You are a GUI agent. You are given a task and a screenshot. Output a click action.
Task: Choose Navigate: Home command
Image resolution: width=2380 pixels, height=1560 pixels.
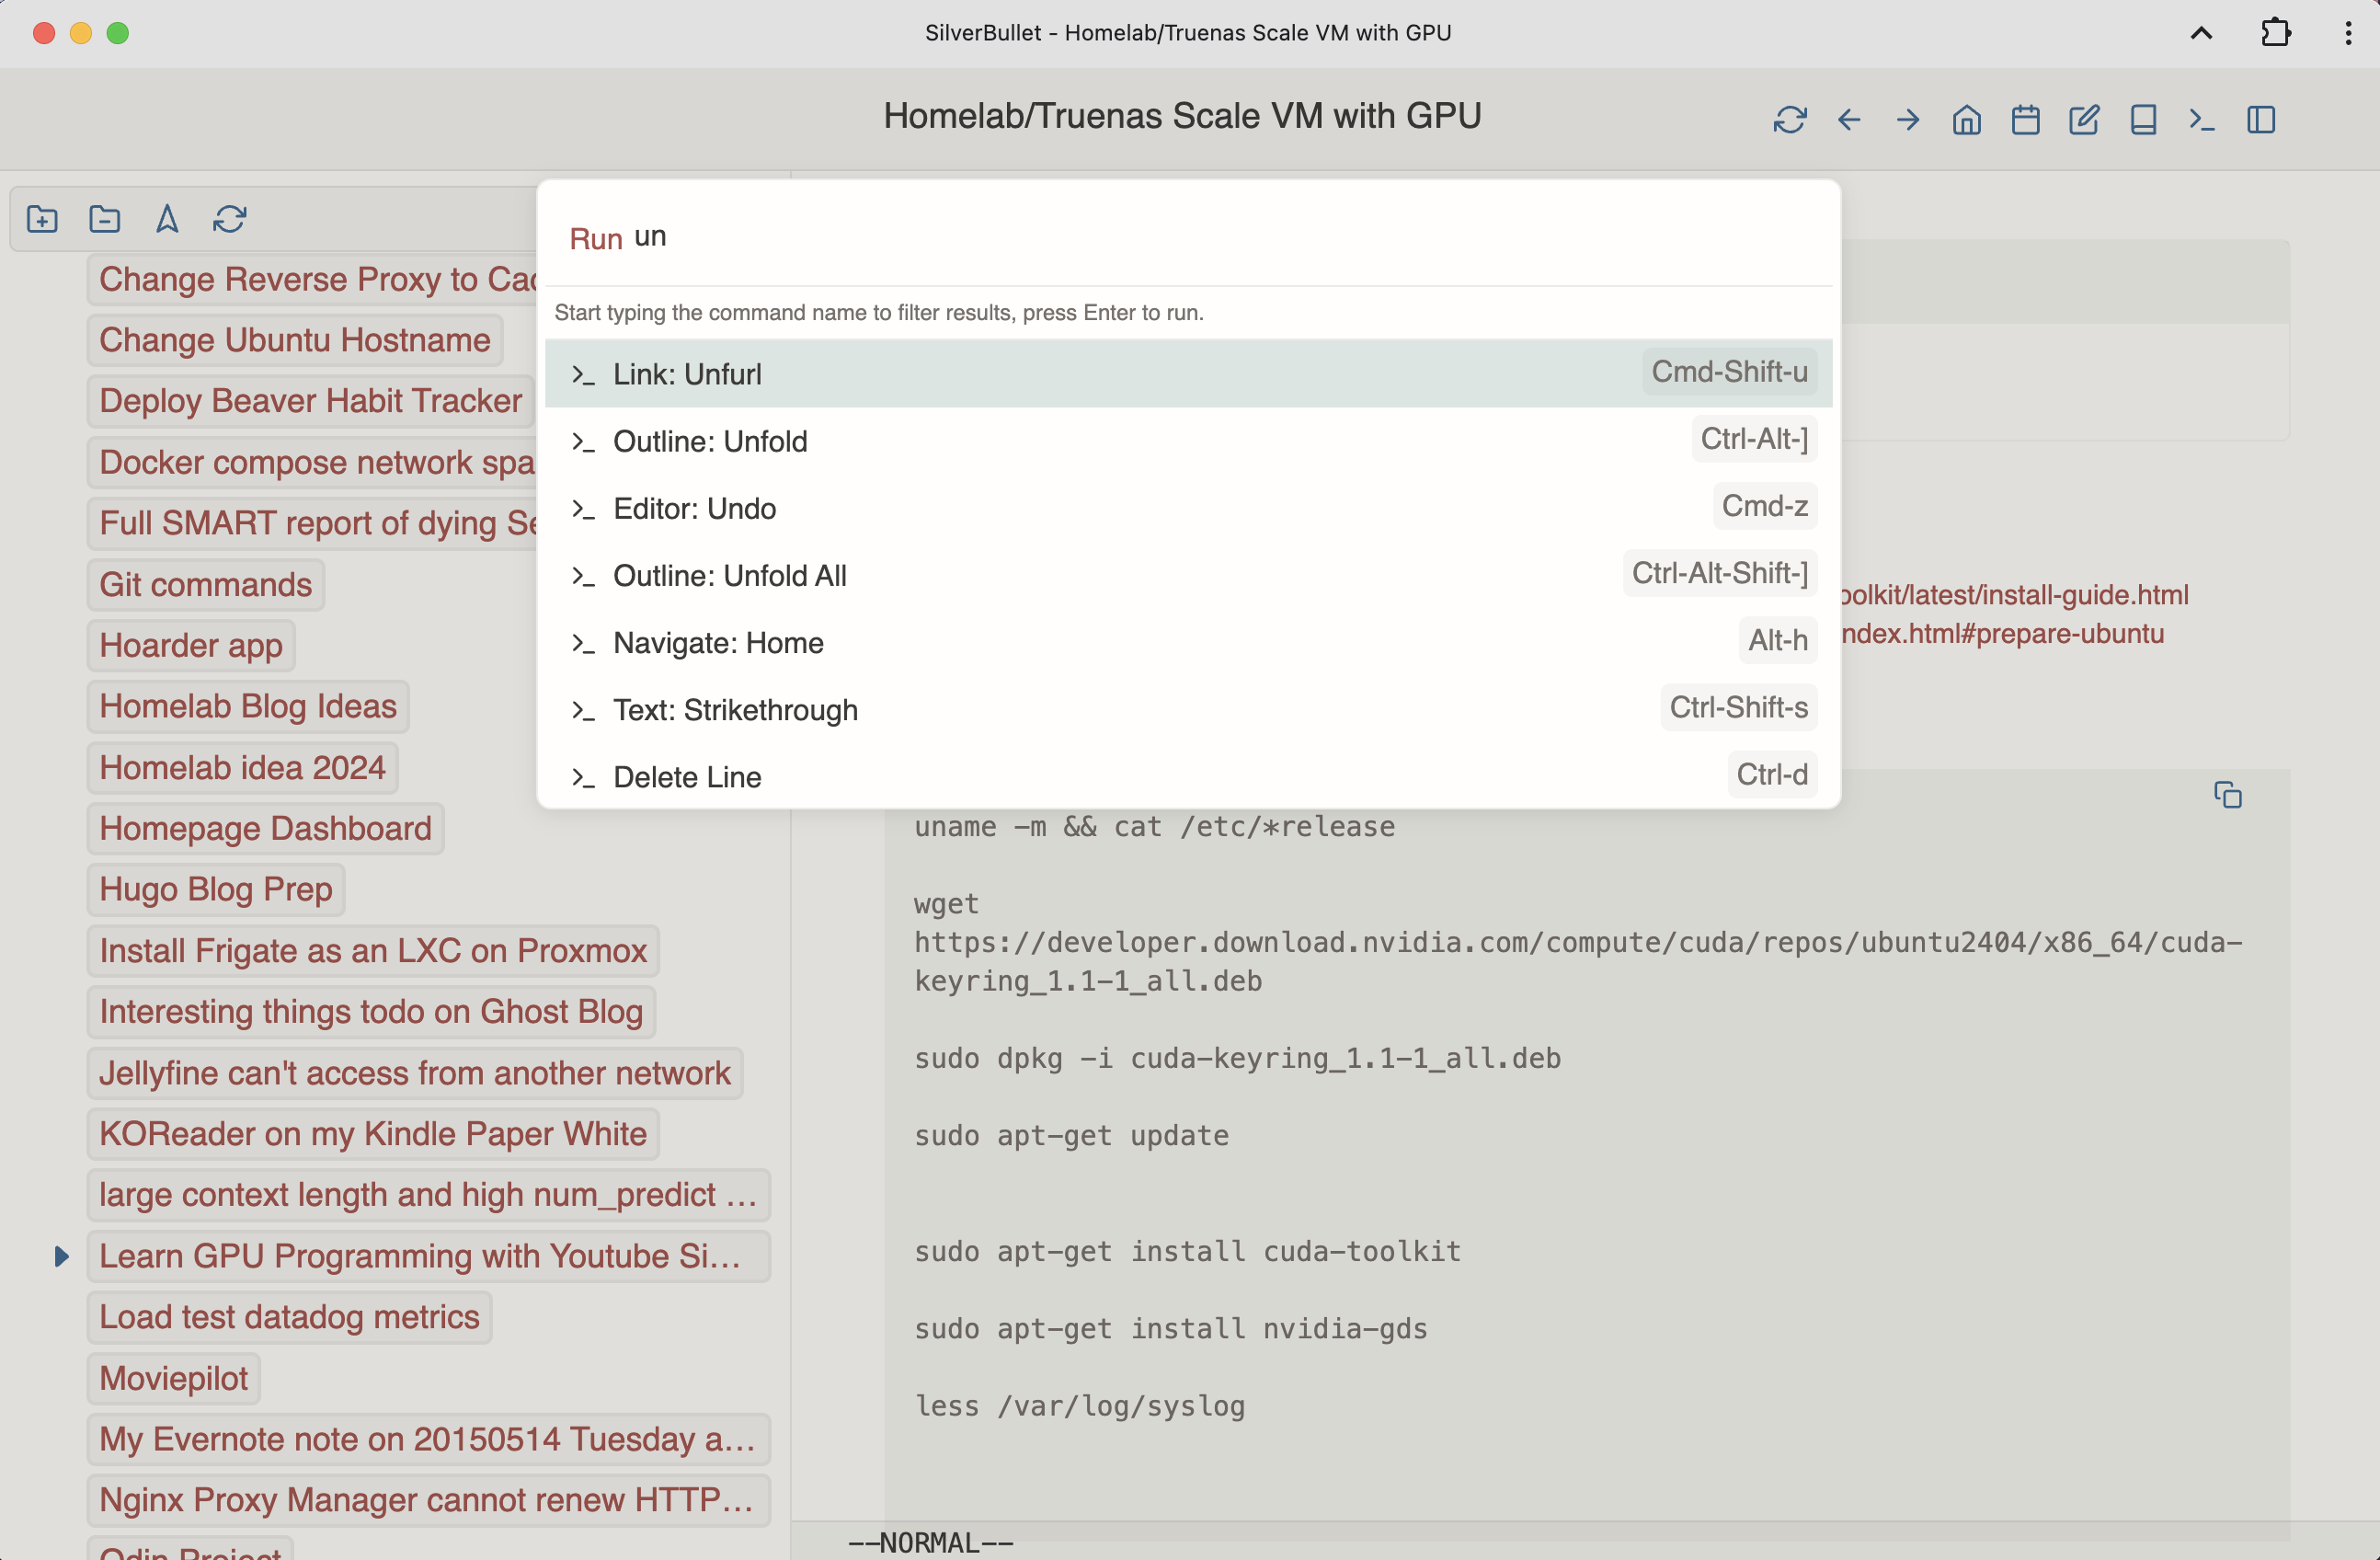(x=1188, y=641)
